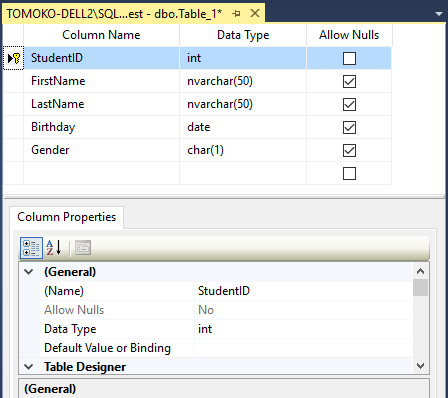Click the properties scrollbar up arrow

click(420, 271)
